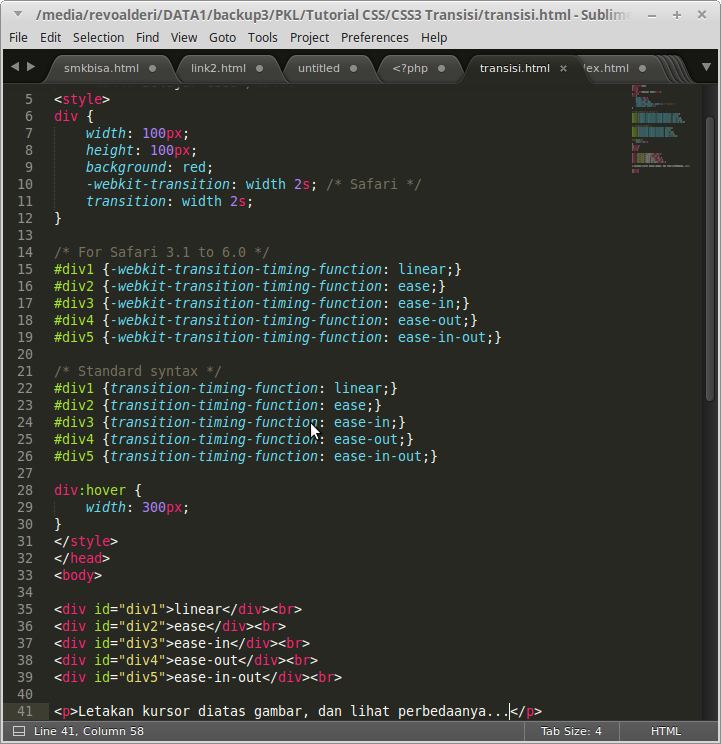Click unsaved dot on untitled tab
Viewport: 721px width, 744px height.
353,68
